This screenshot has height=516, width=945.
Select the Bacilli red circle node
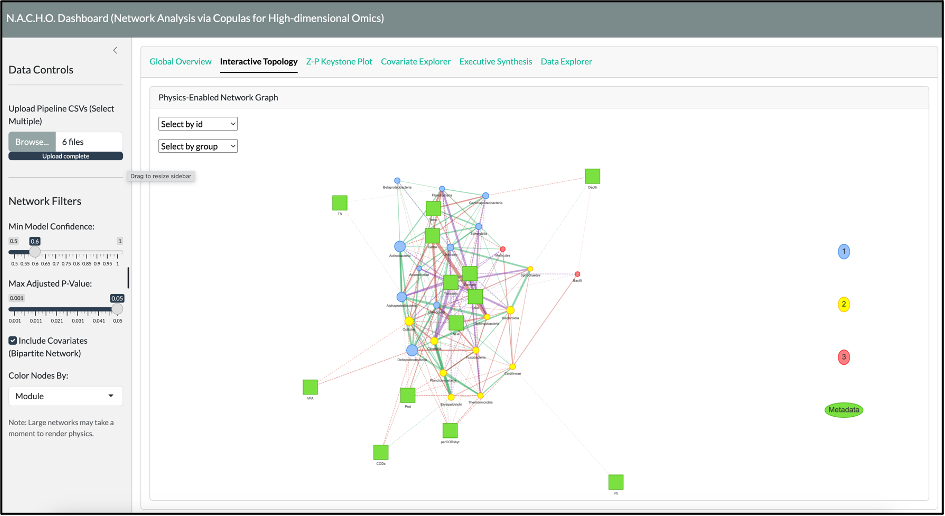pos(577,274)
